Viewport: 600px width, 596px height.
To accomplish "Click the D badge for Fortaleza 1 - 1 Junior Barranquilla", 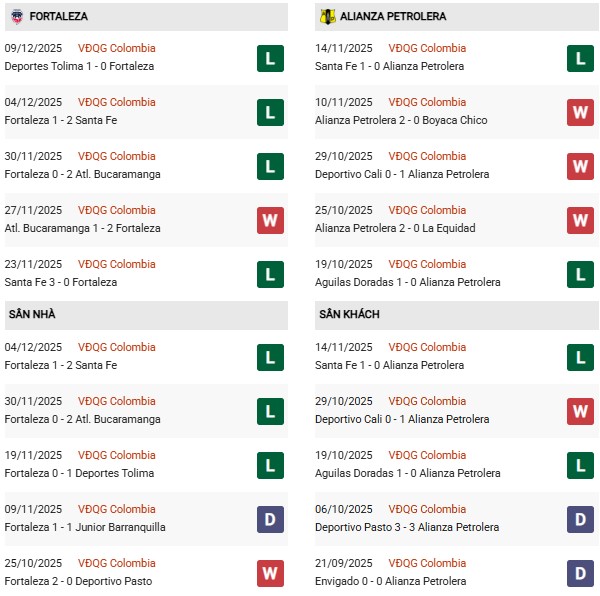I will point(269,519).
